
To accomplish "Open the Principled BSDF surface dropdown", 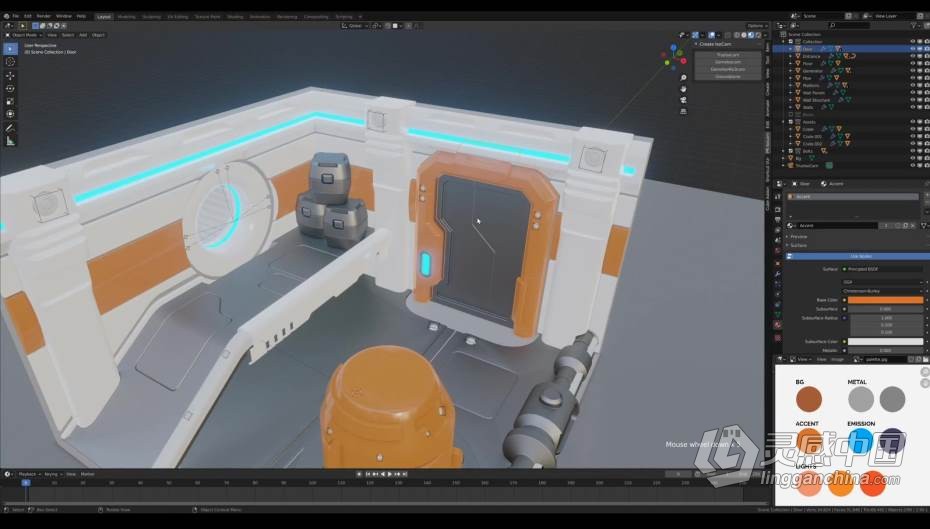I will (884, 269).
